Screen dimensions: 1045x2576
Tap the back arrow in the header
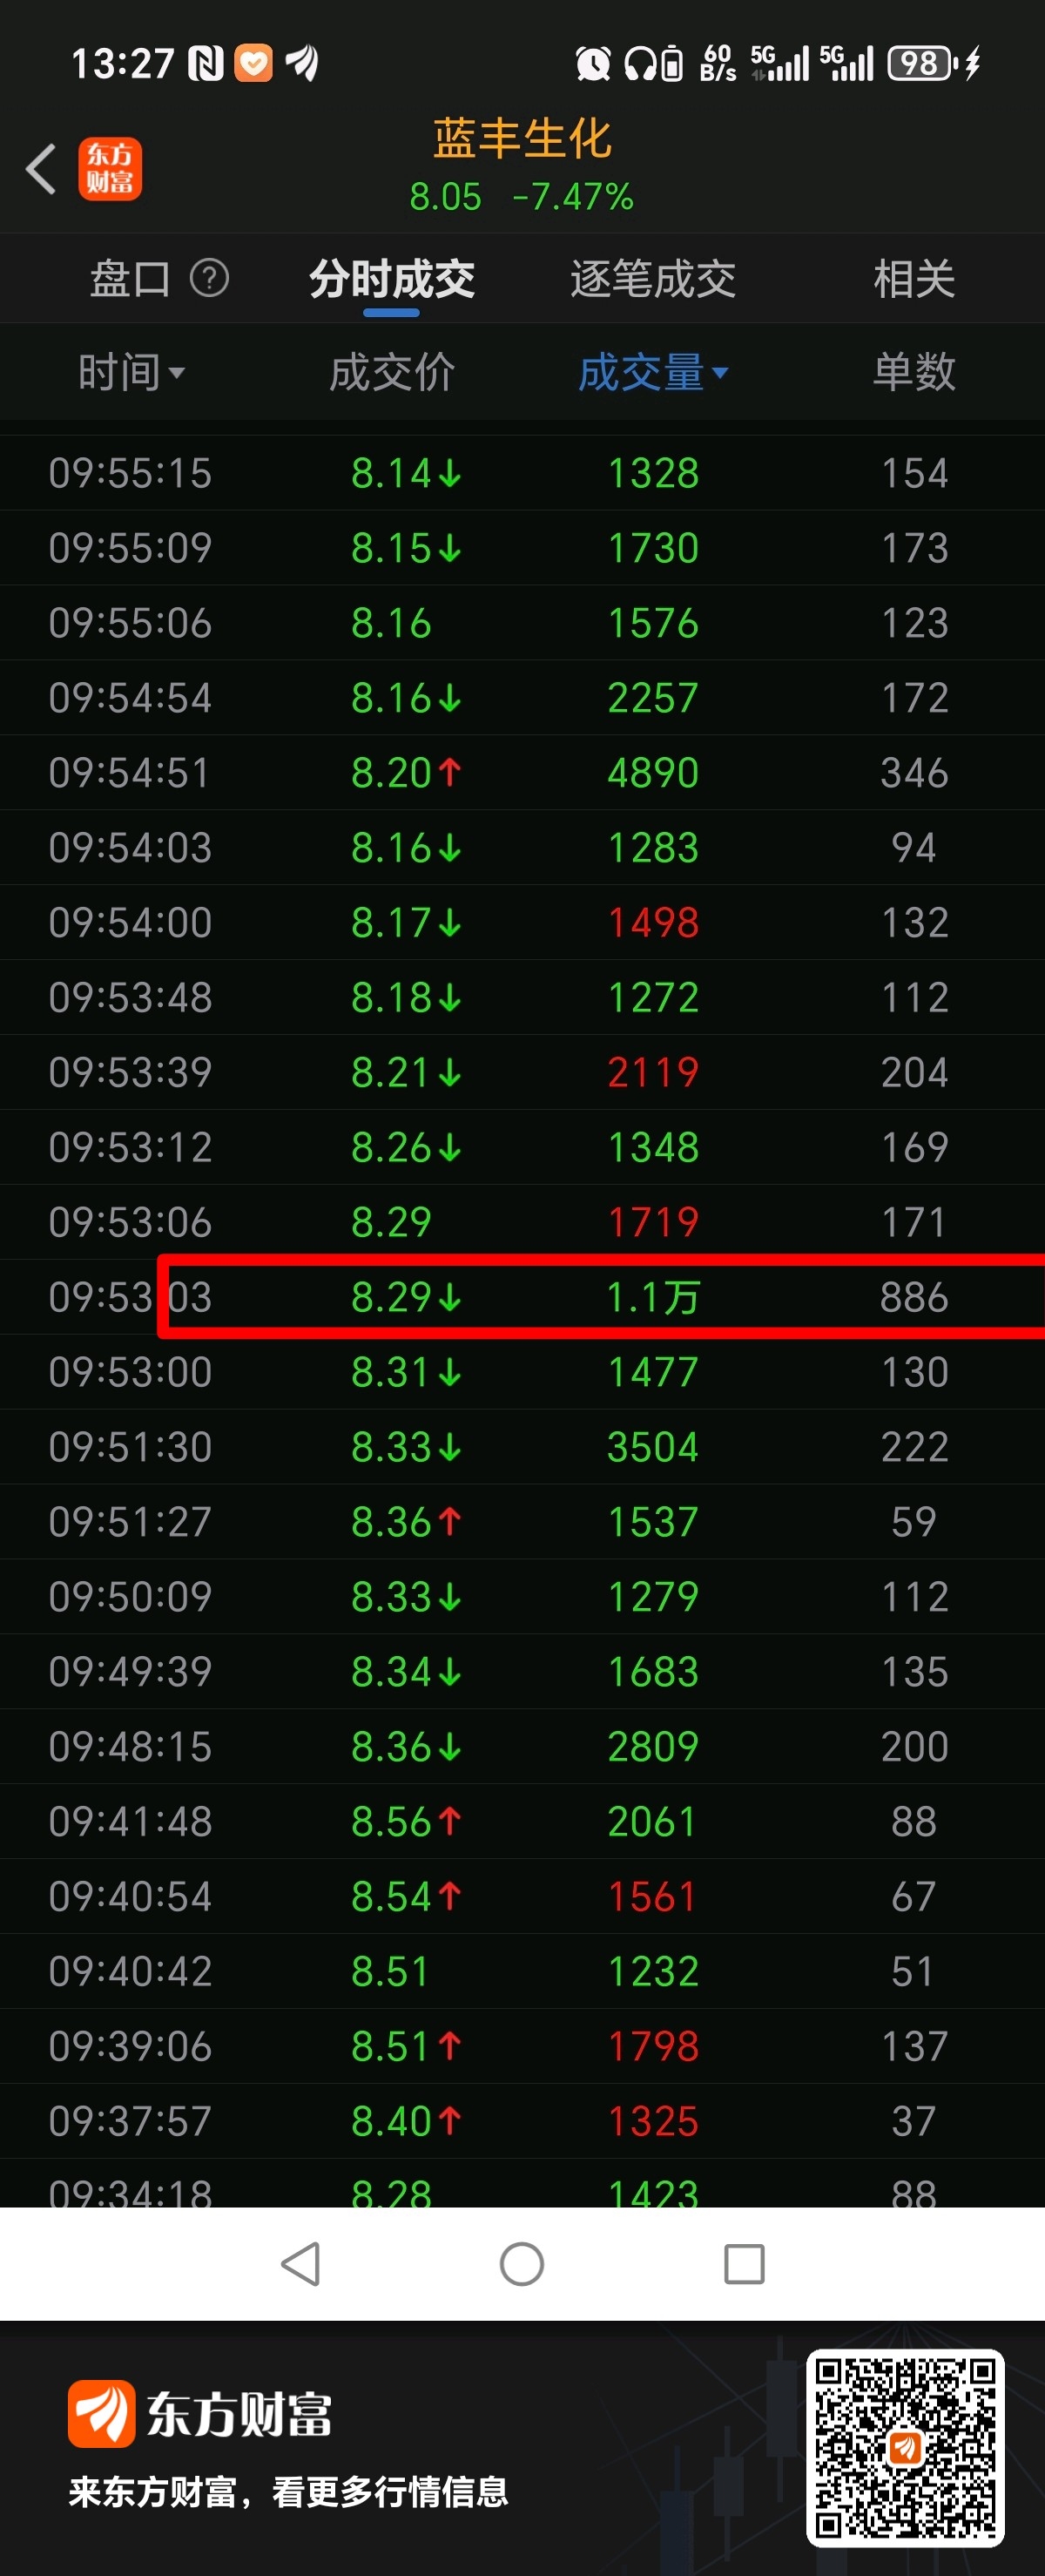[41, 169]
